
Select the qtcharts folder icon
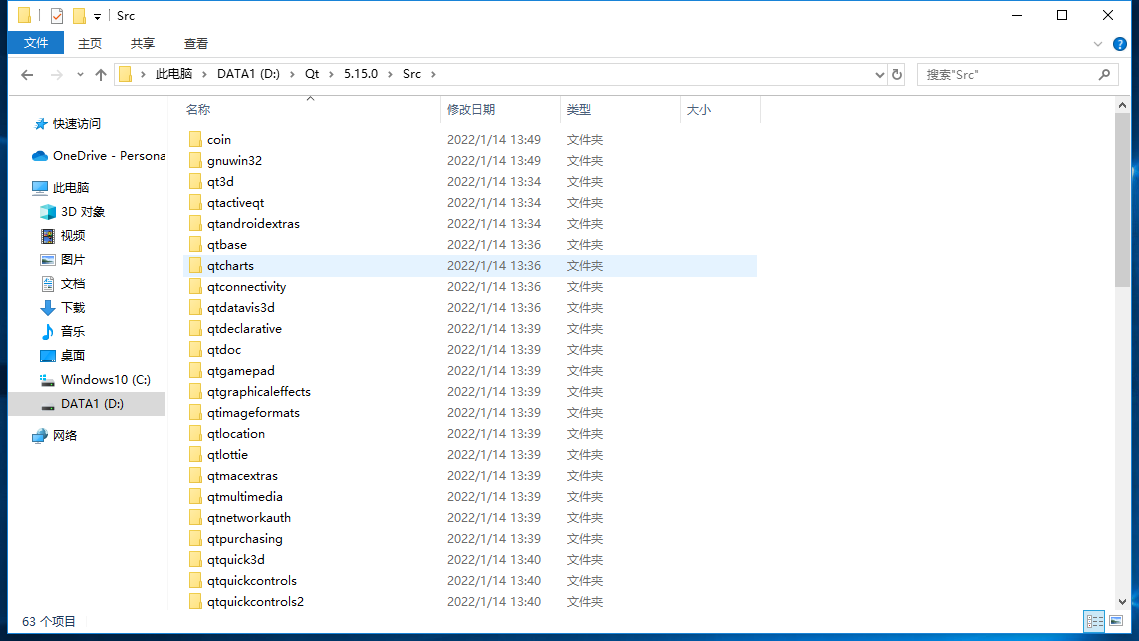point(195,266)
